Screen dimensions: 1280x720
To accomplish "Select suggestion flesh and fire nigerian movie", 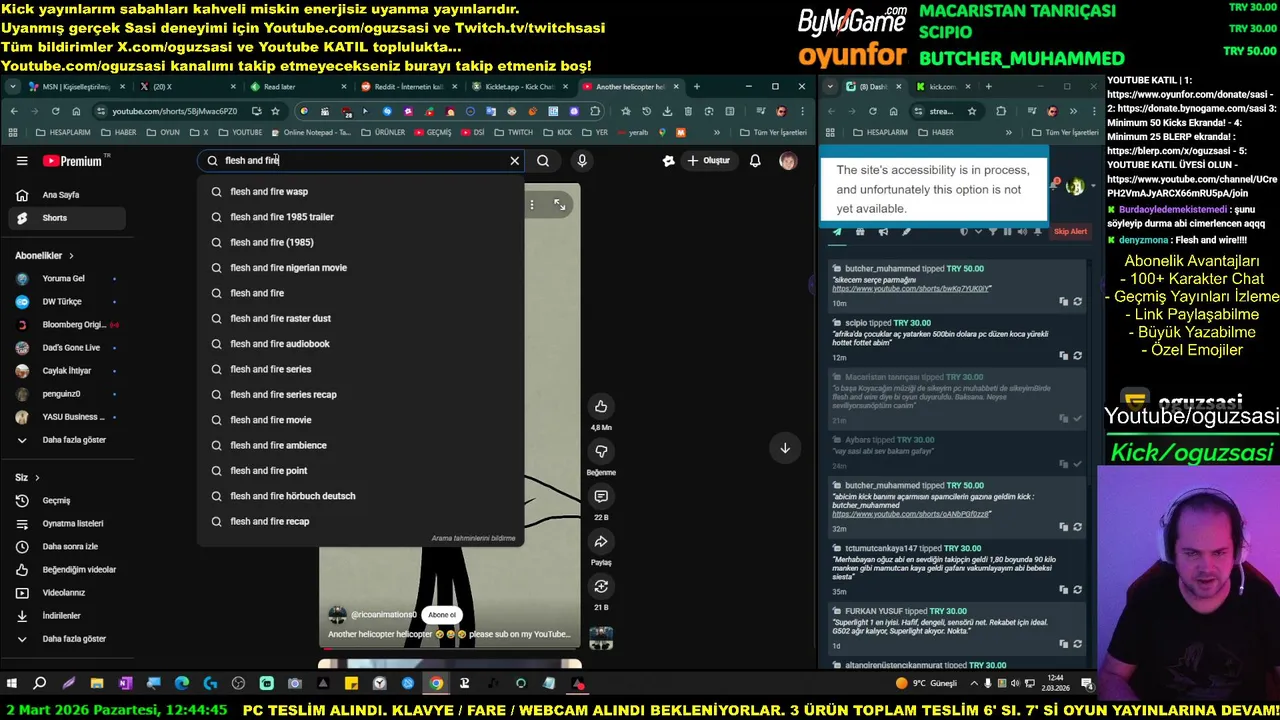I will (x=360, y=268).
